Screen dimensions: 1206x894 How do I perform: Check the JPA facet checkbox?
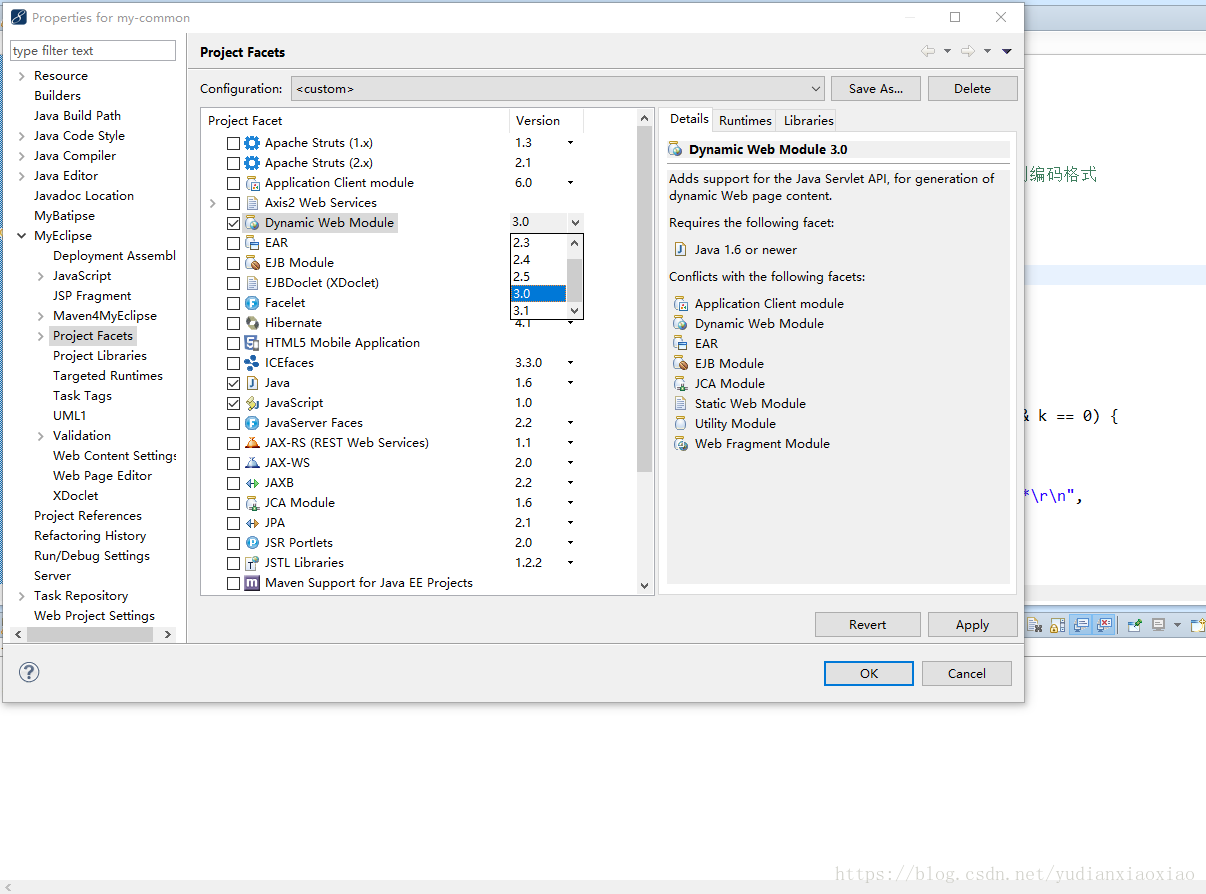[234, 523]
